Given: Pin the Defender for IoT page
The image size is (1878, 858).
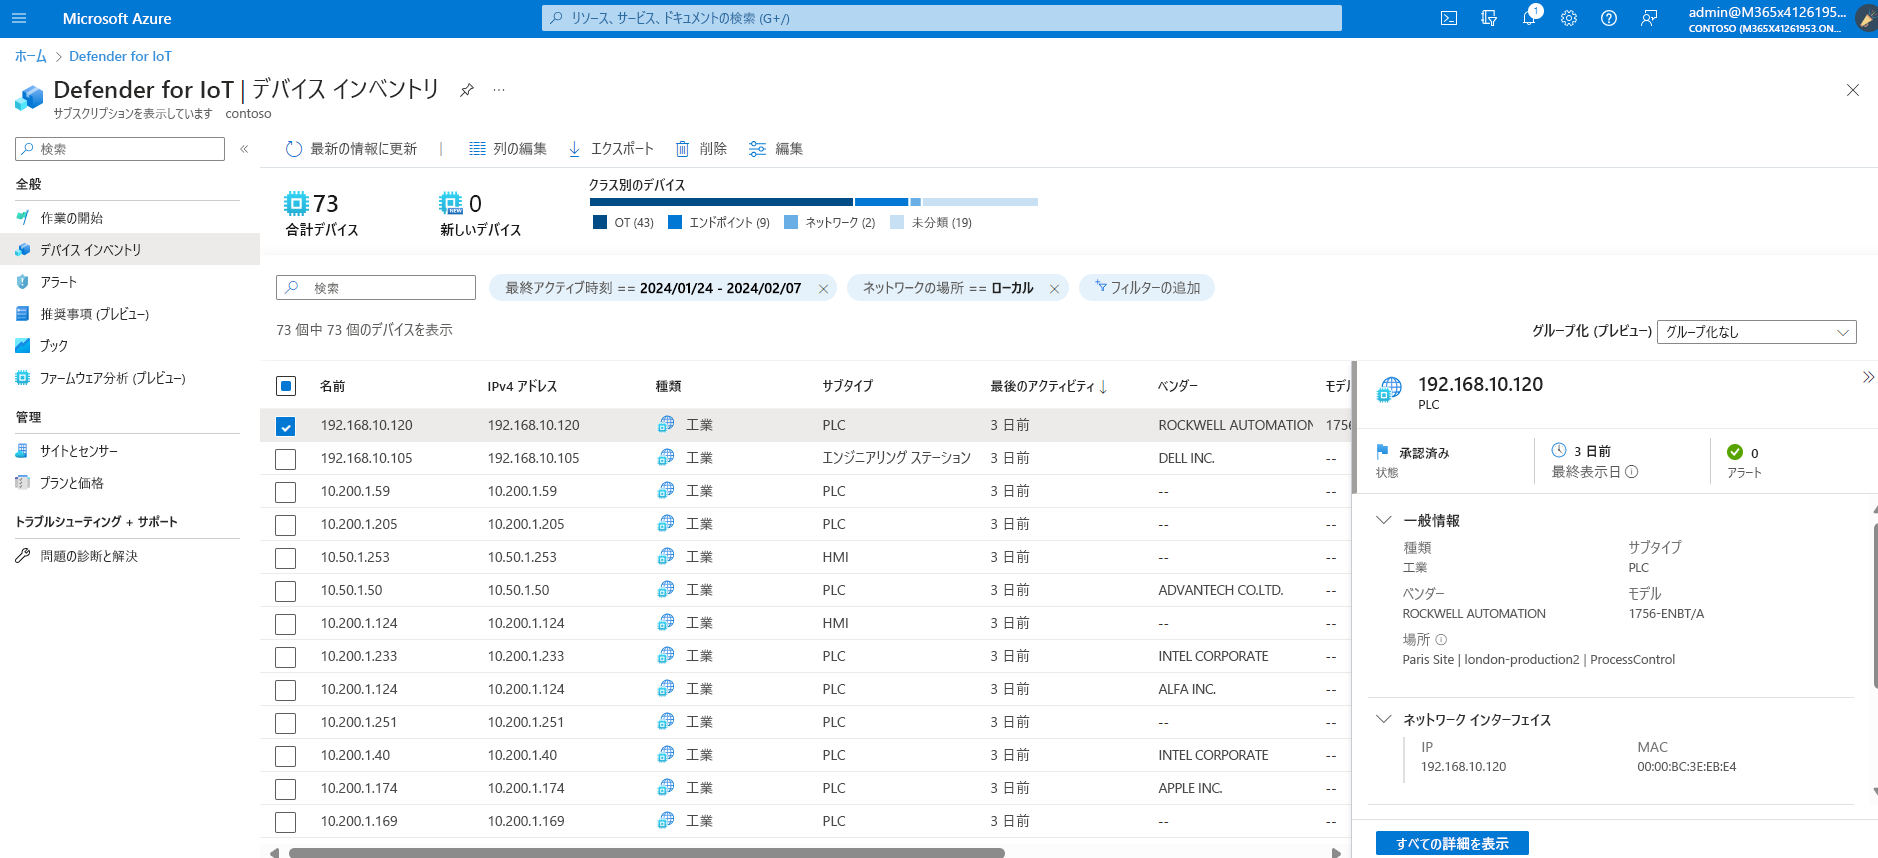Looking at the screenshot, I should (x=466, y=90).
